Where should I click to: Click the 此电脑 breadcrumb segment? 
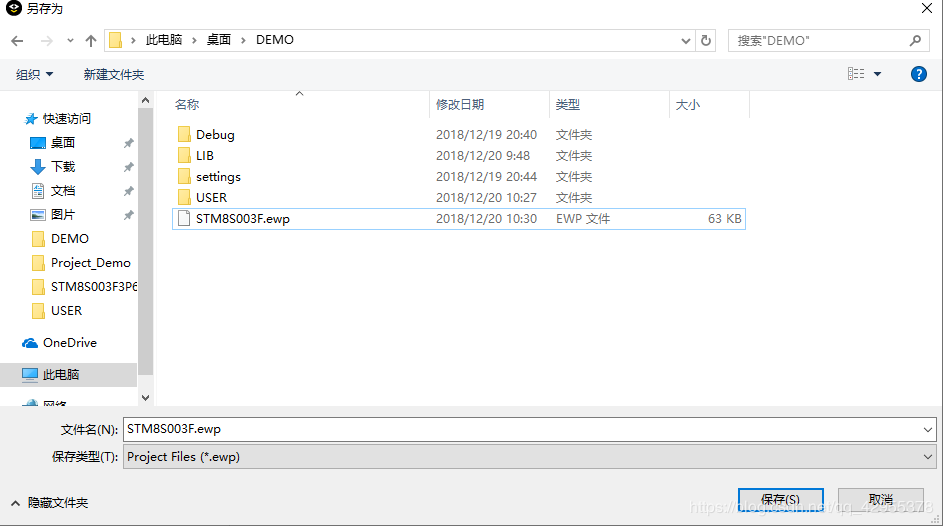[164, 40]
